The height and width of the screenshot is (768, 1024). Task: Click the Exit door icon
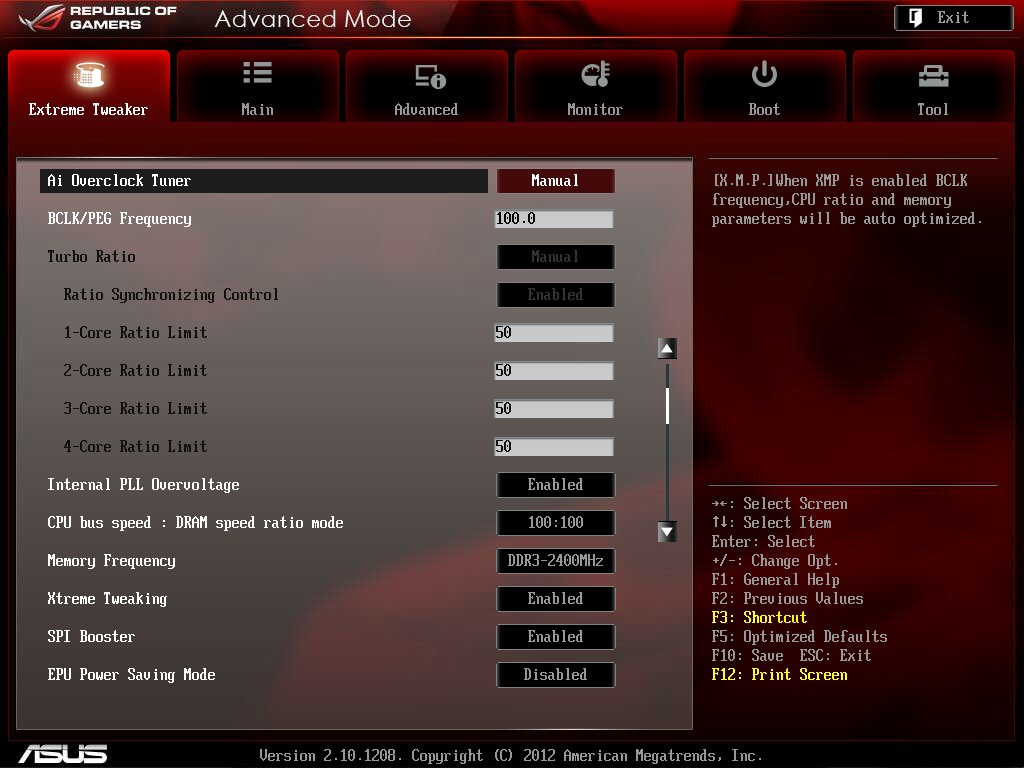tap(915, 18)
